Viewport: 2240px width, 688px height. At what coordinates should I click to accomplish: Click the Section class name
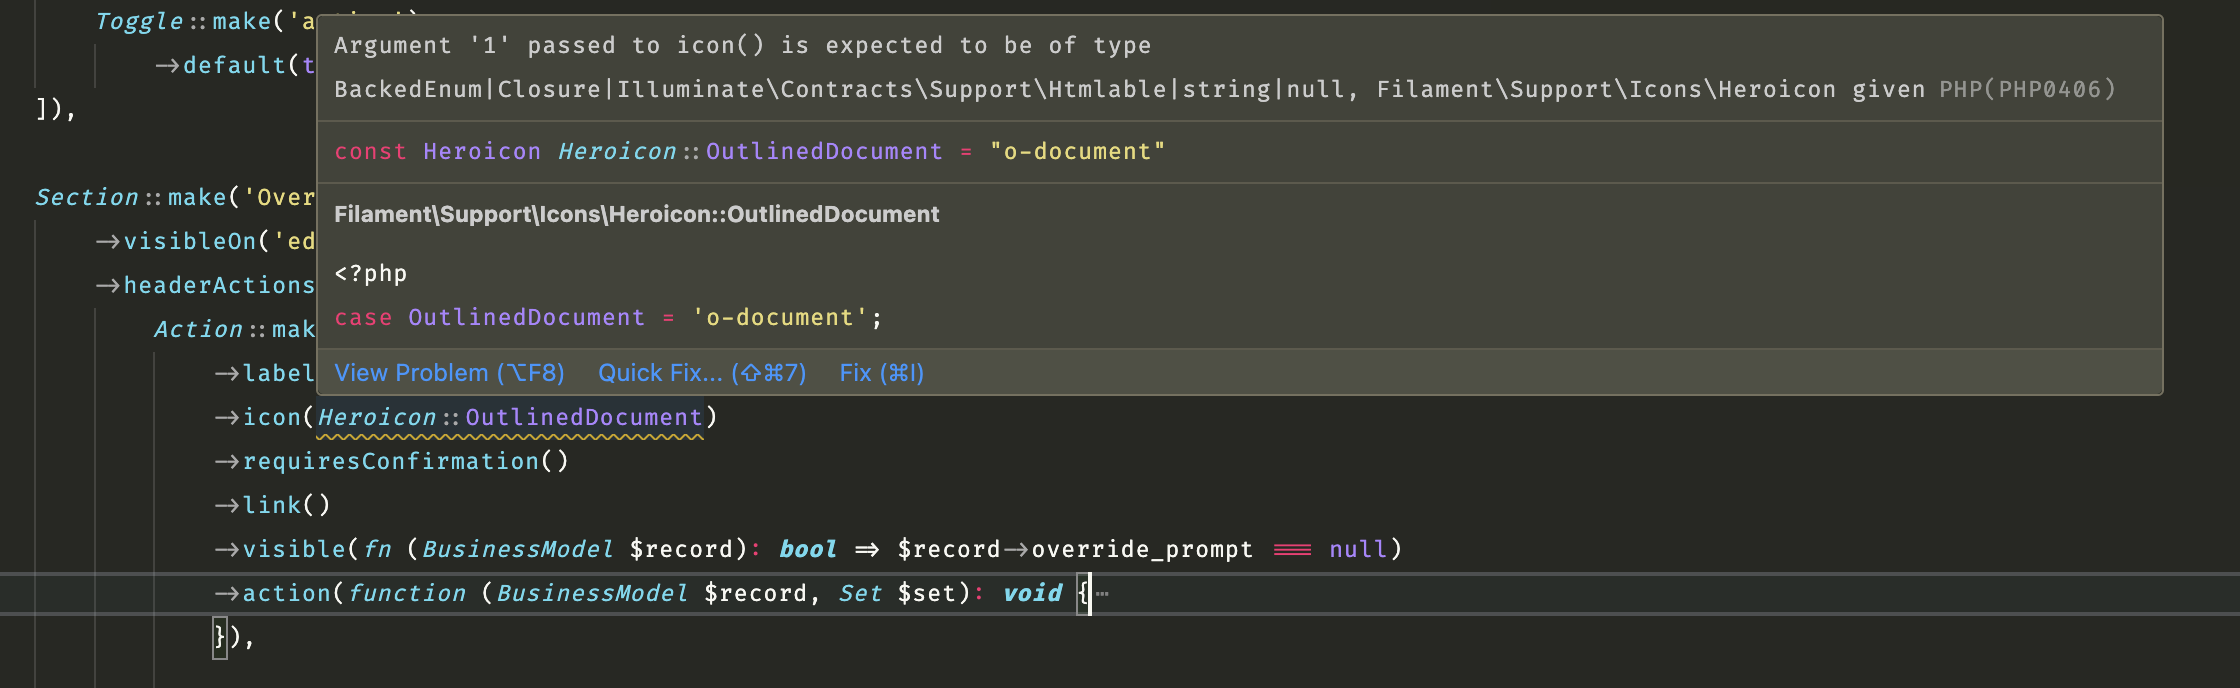tap(86, 198)
